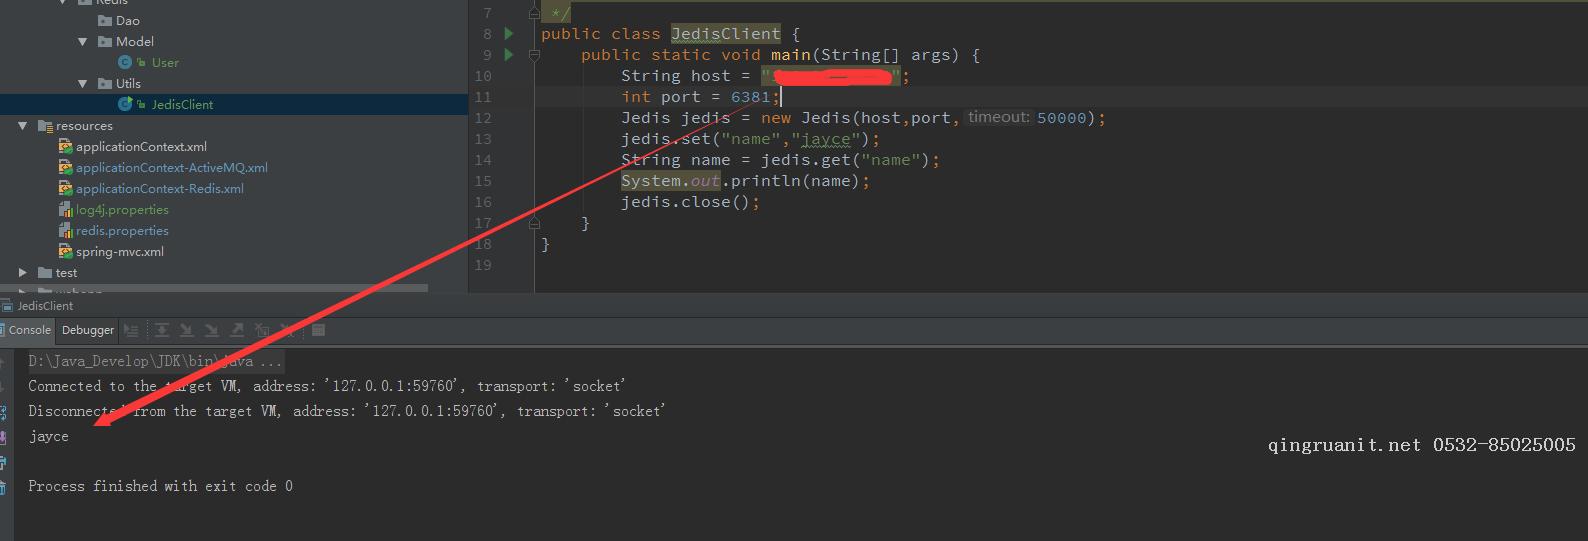Click 'Process finished with exit code 0' text

tap(160, 486)
